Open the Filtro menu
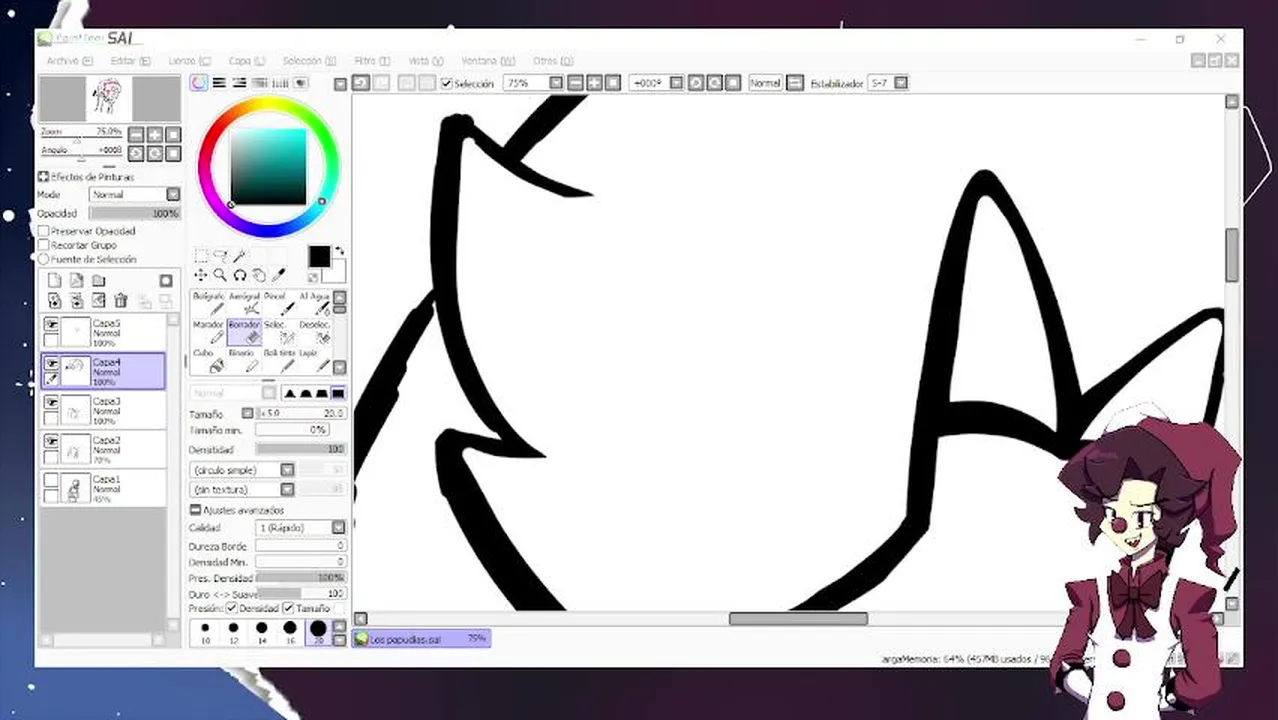The image size is (1278, 720). pos(372,61)
